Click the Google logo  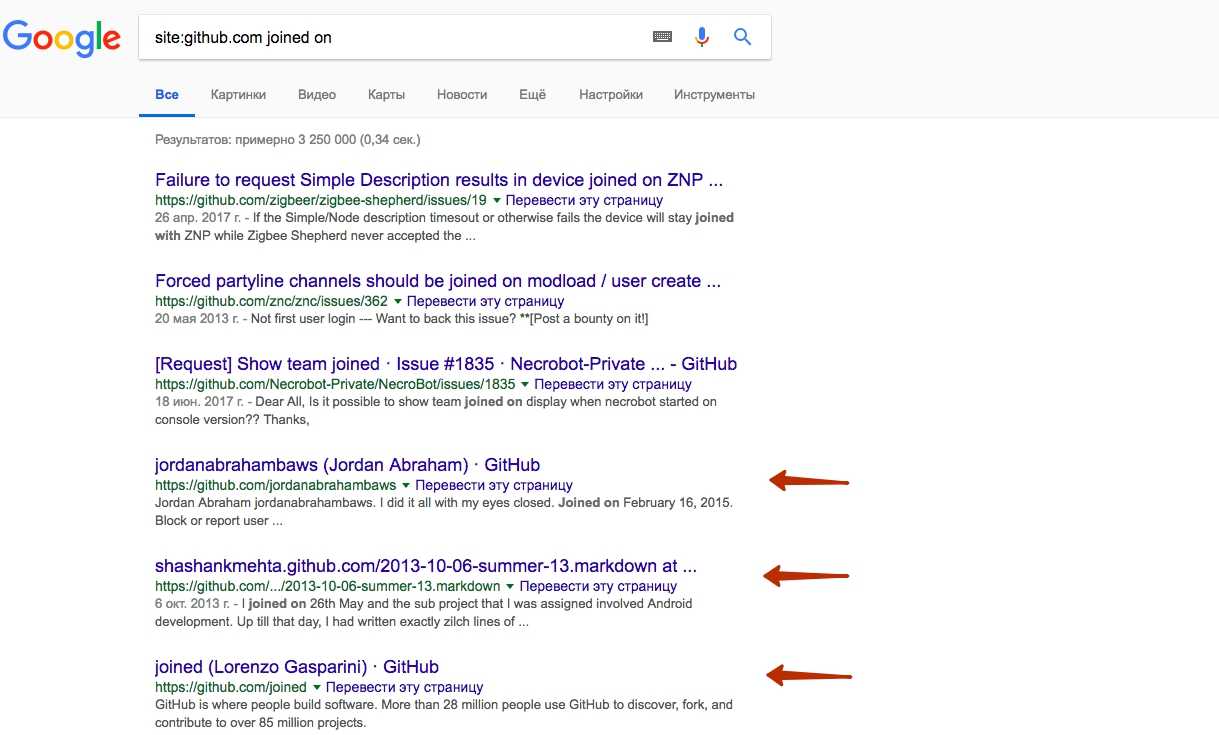[61, 38]
